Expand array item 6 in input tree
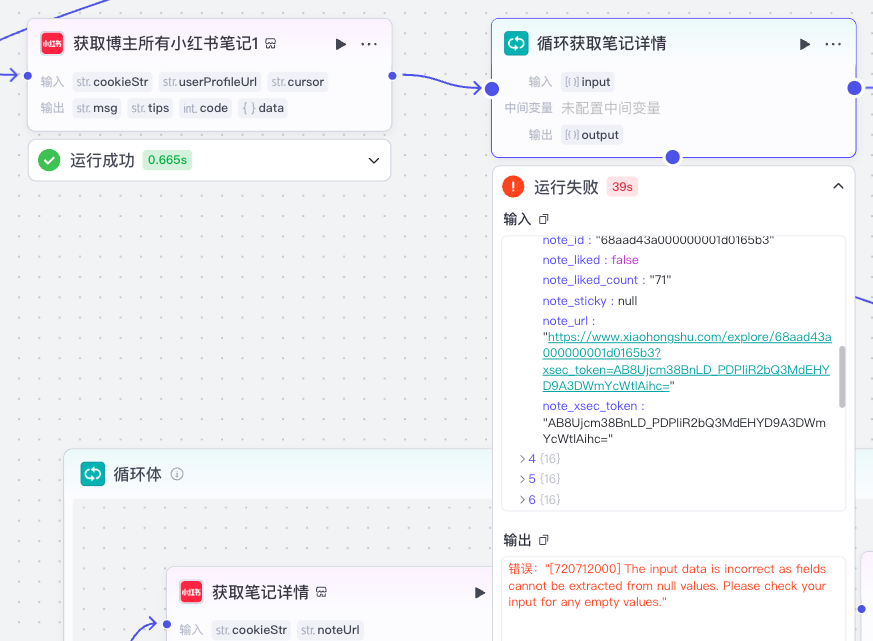This screenshot has width=873, height=641. (522, 500)
